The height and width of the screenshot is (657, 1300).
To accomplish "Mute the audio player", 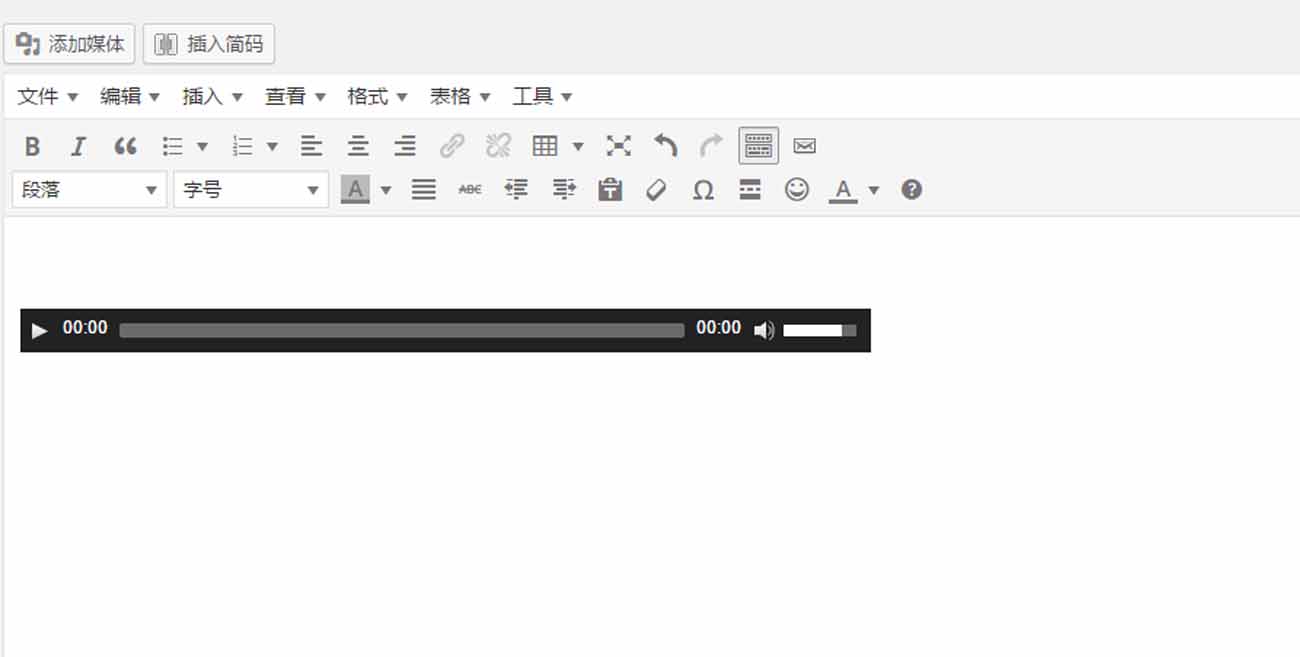I will tap(764, 330).
